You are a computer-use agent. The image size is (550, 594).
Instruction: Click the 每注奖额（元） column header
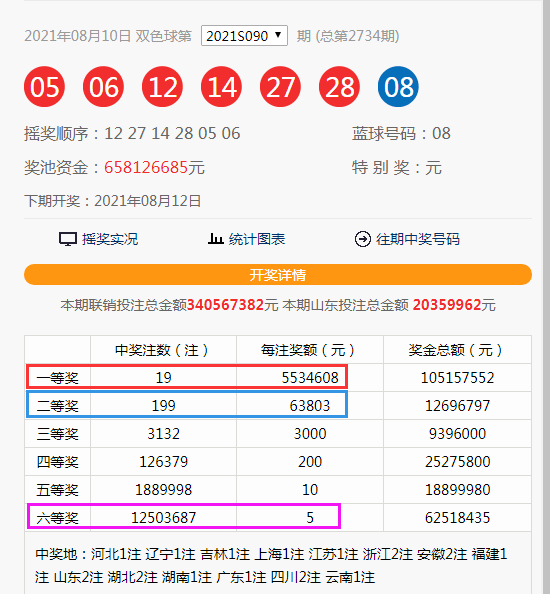click(x=310, y=350)
